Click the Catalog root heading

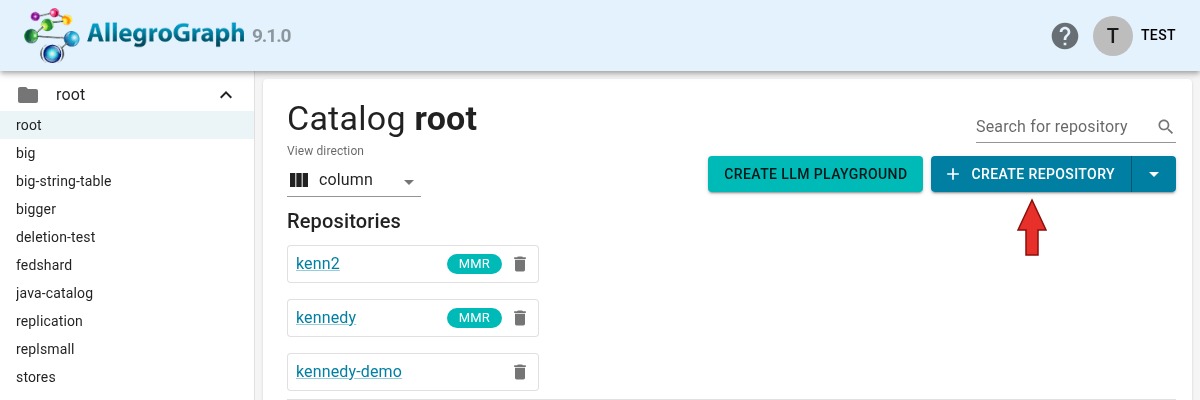[382, 119]
